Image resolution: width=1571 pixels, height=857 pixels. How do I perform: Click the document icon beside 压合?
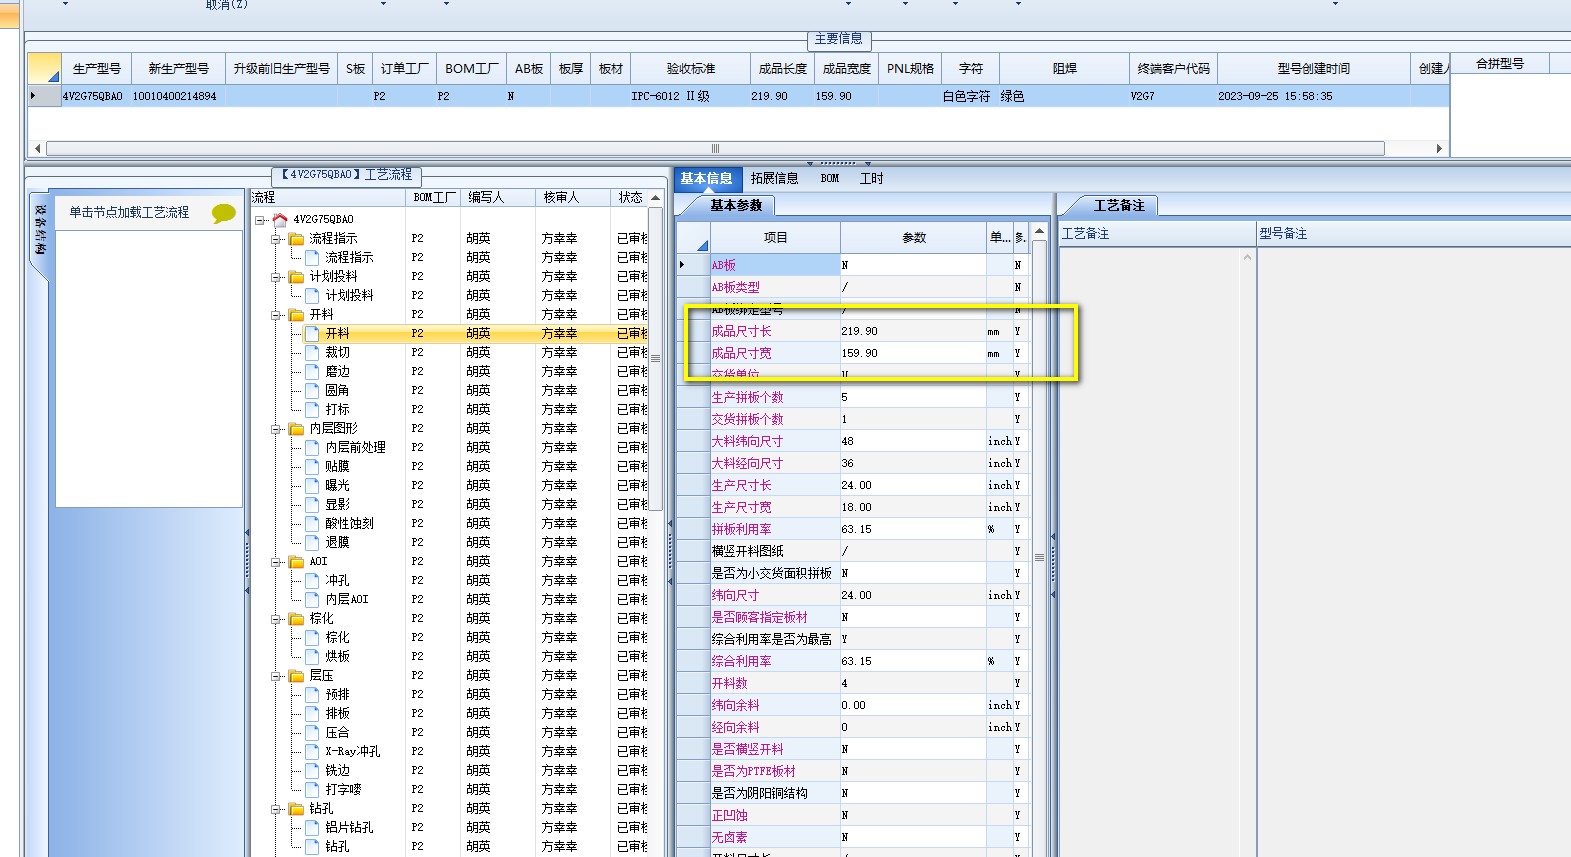312,732
